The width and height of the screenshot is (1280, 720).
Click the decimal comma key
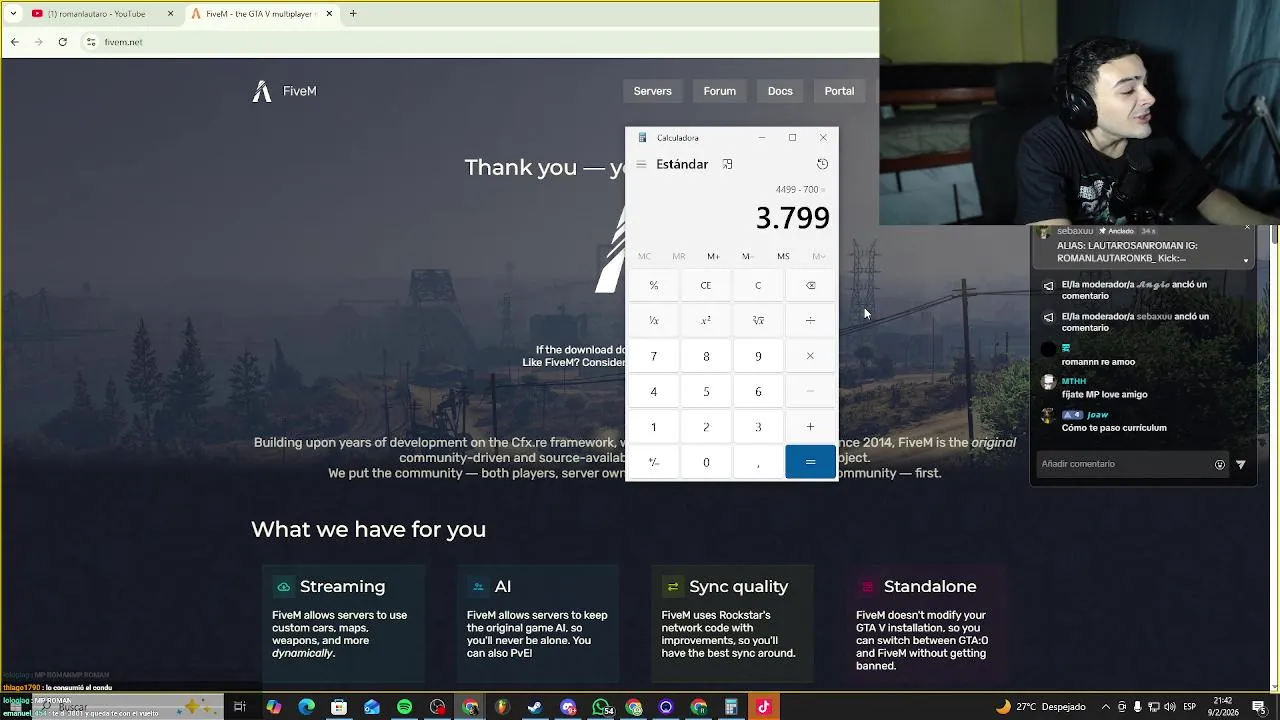pos(758,462)
